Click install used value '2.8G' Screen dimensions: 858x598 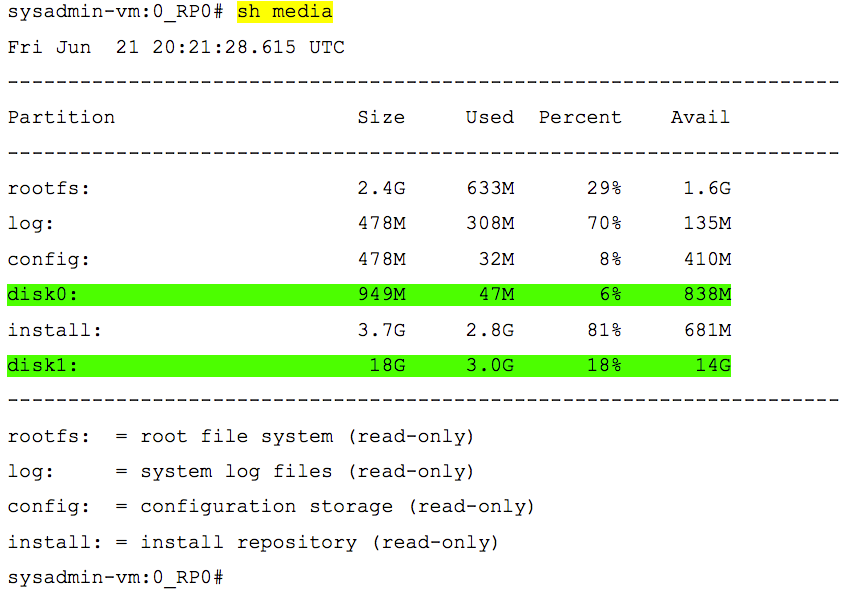pos(490,330)
